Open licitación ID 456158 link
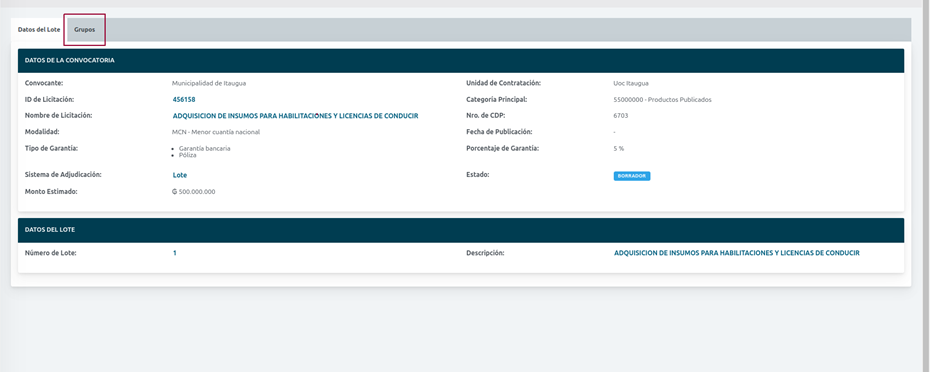 point(184,100)
